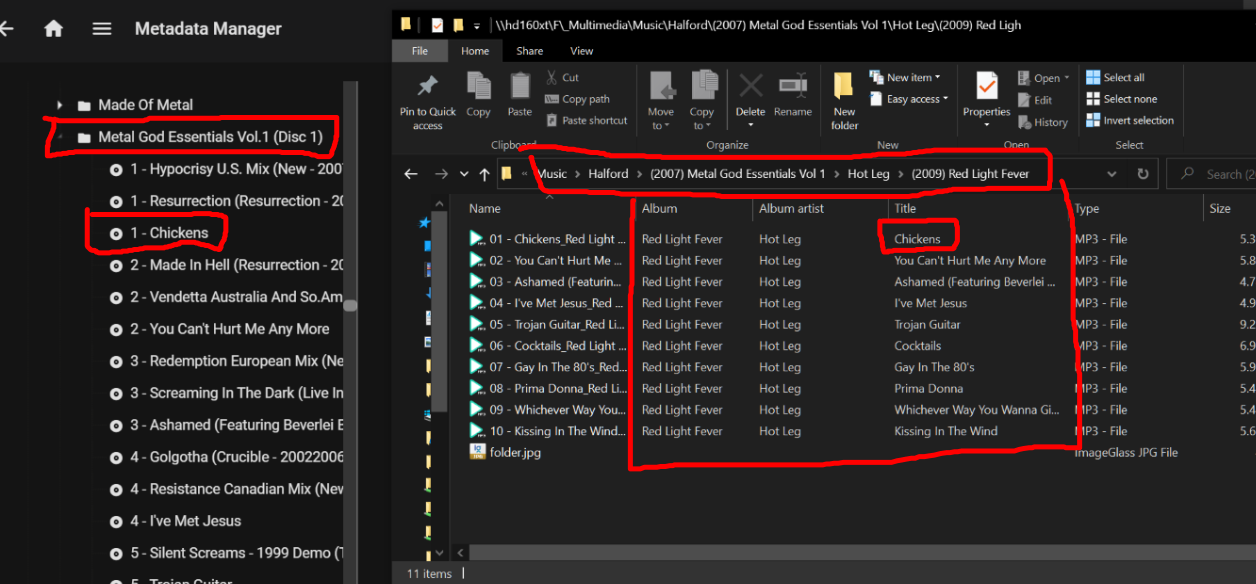Click the Delete icon in the ribbon
The image size is (1256, 584).
(750, 88)
